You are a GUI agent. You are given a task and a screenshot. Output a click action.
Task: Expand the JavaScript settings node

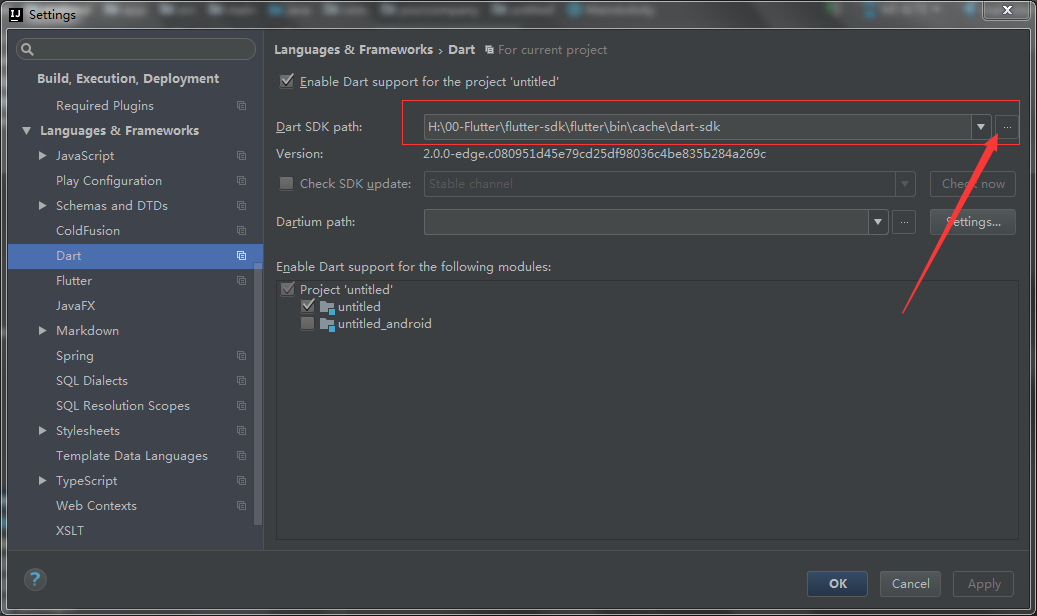[x=42, y=156]
